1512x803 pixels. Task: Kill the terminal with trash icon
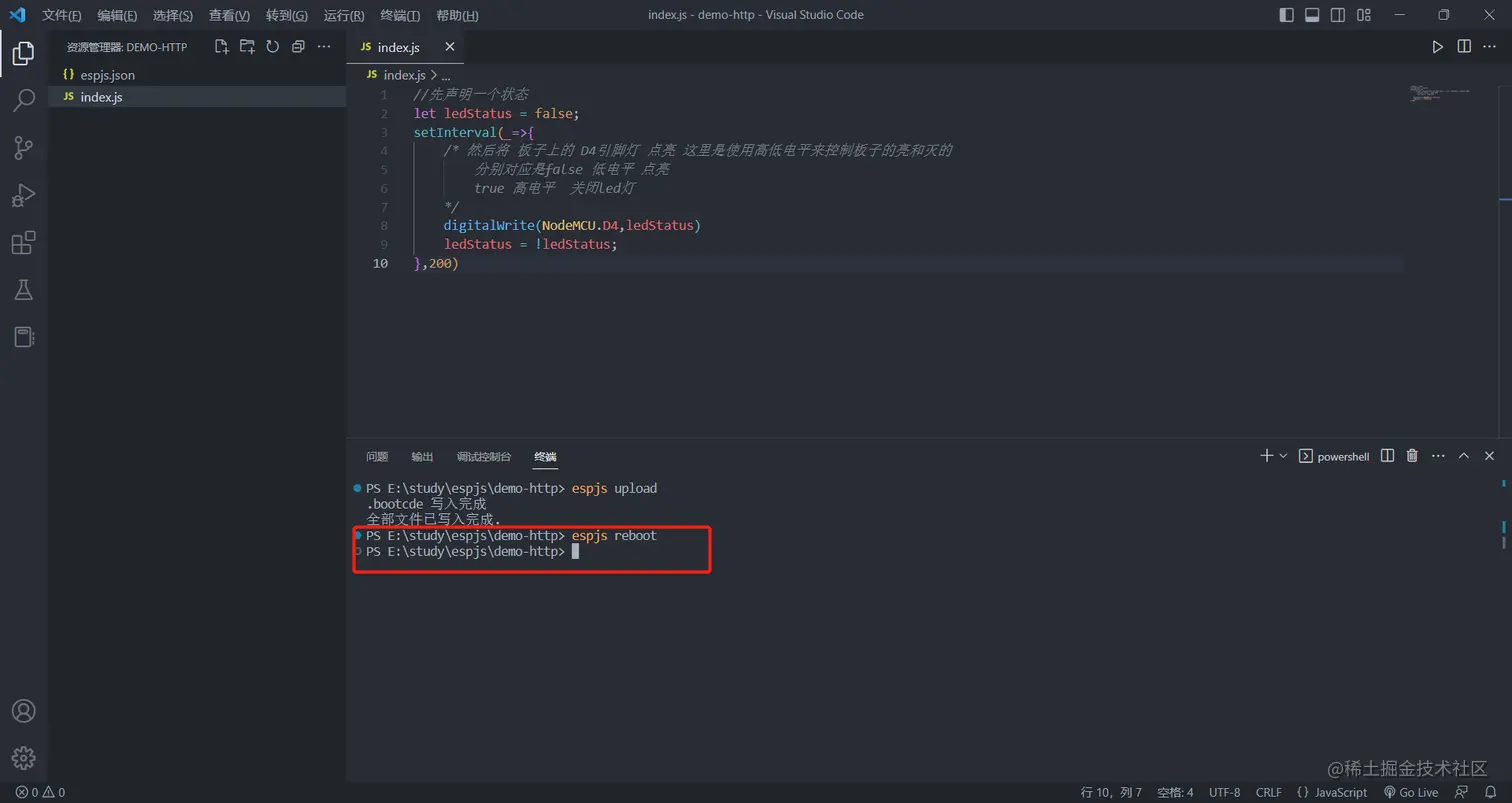[x=1412, y=456]
